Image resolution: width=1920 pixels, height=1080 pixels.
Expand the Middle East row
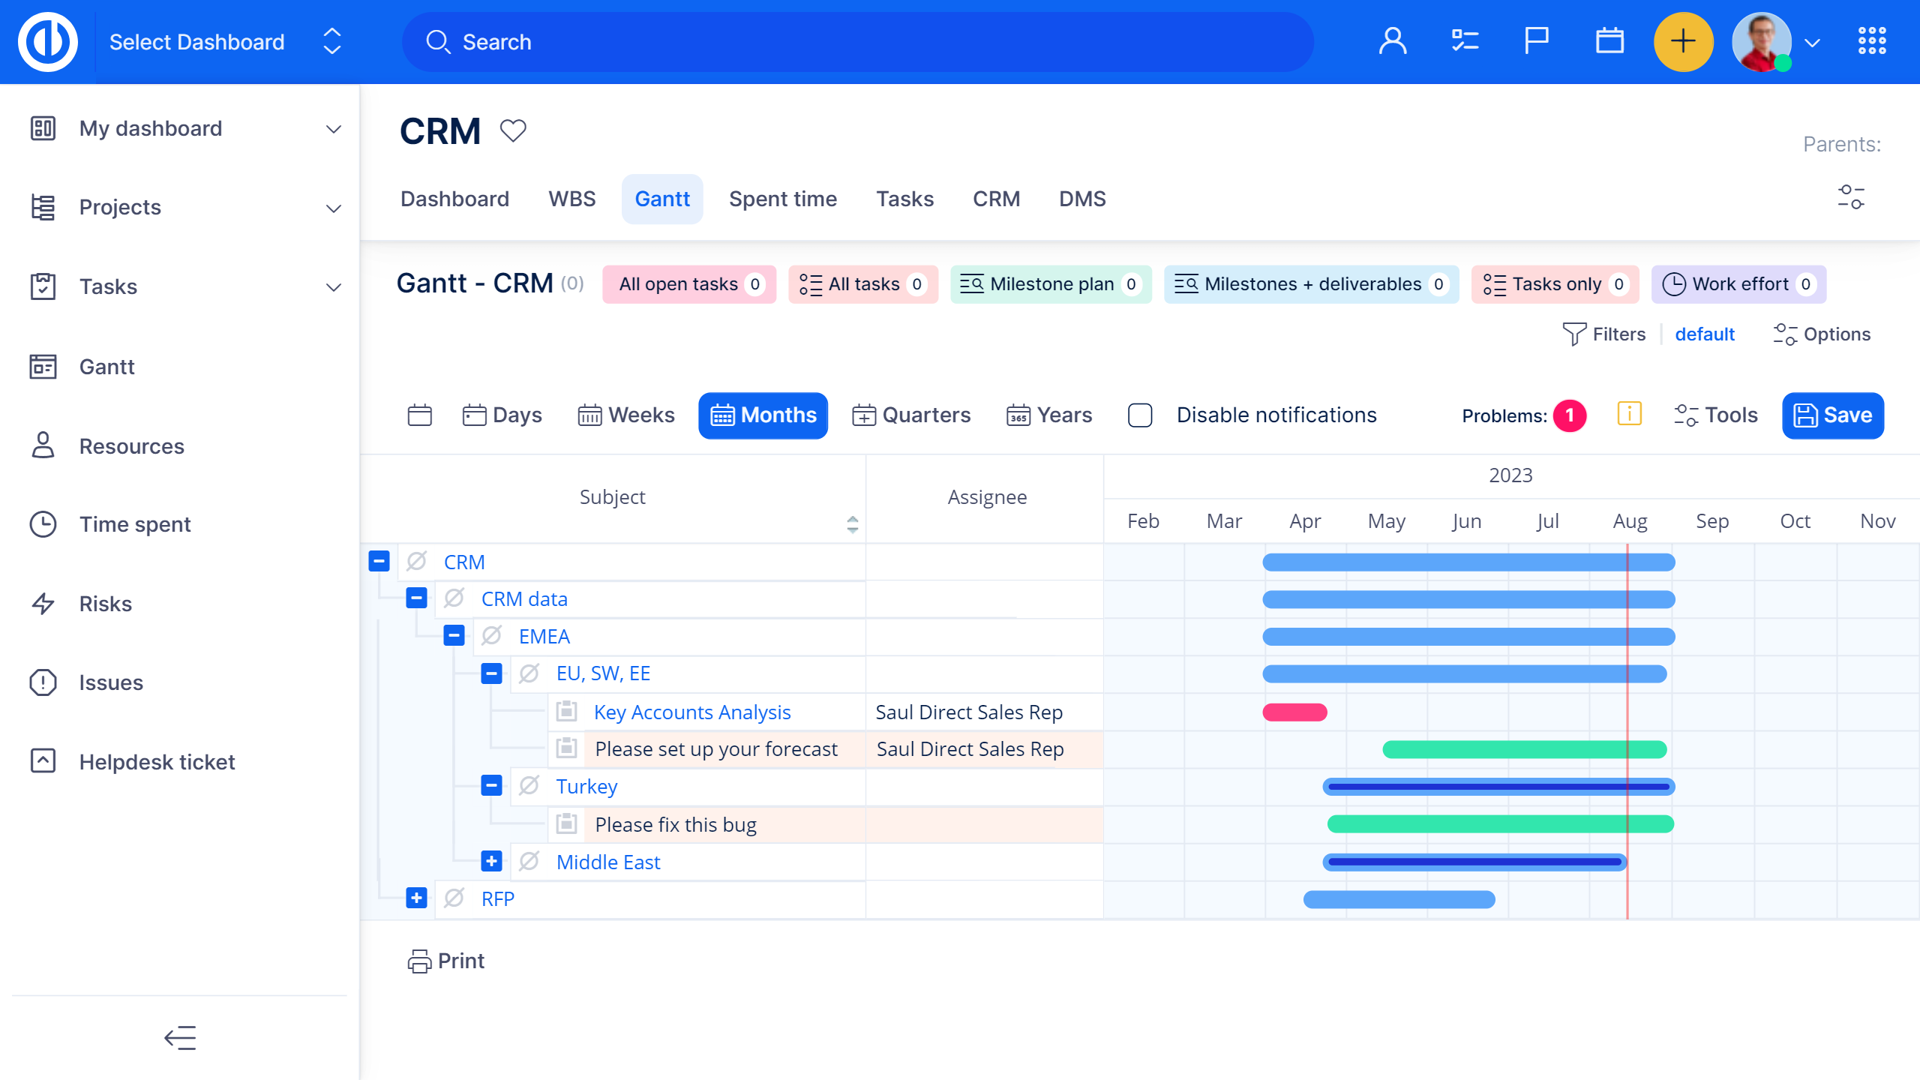[x=491, y=861]
